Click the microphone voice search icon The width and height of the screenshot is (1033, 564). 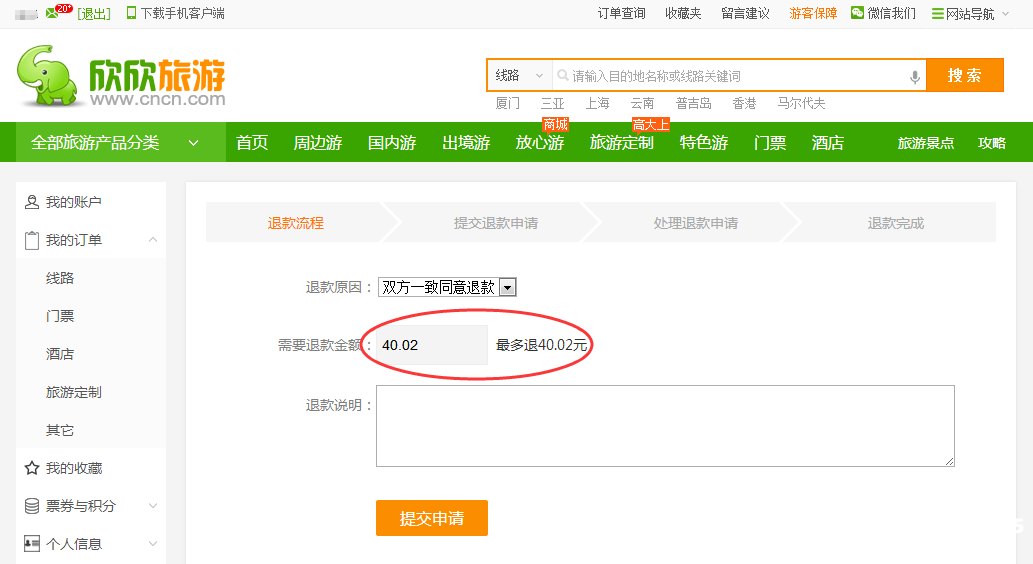click(x=914, y=77)
